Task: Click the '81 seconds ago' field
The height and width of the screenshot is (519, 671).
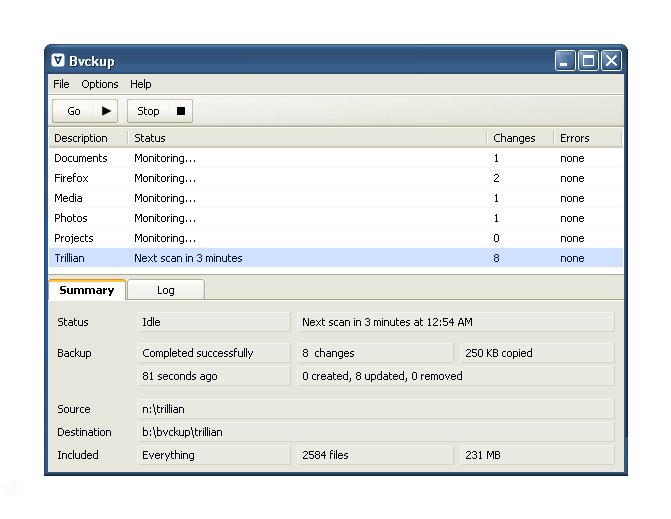Action: (214, 376)
